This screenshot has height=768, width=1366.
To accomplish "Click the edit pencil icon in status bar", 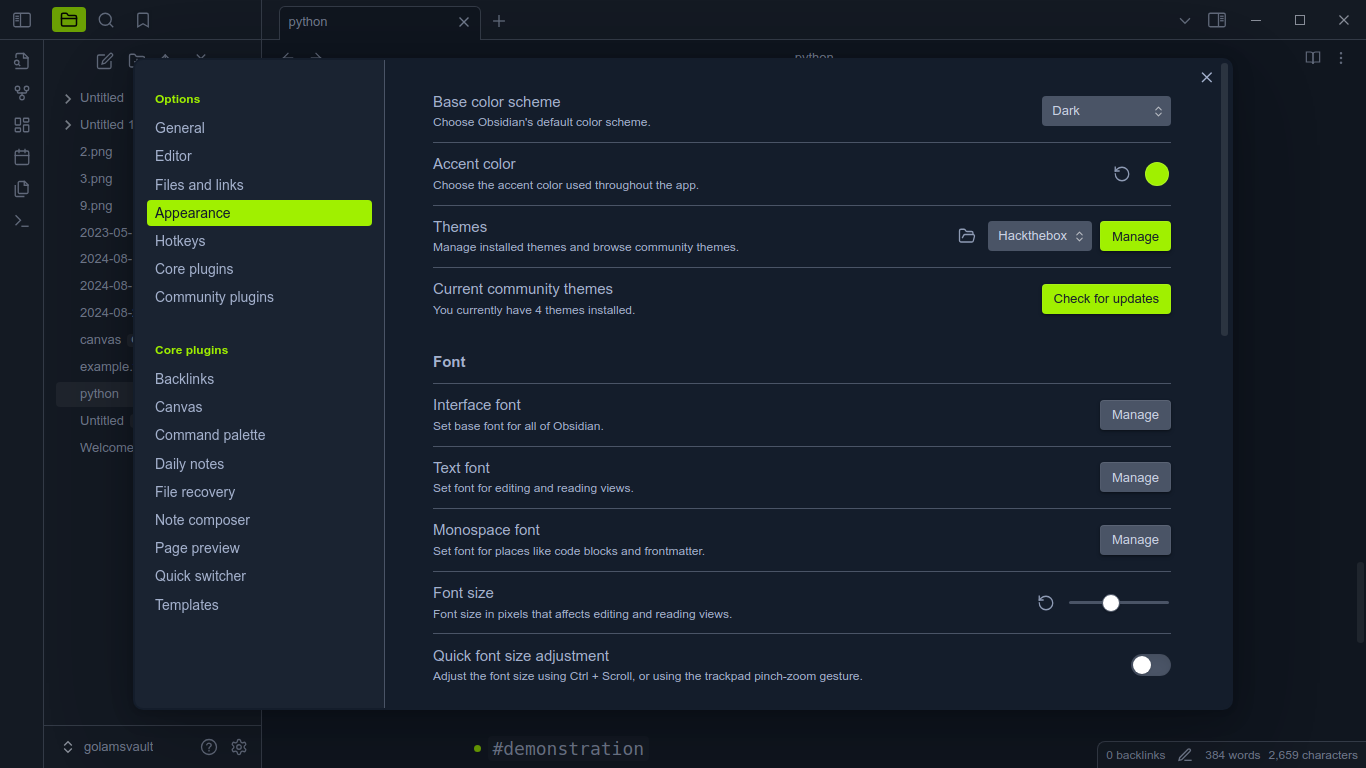I will click(1185, 755).
